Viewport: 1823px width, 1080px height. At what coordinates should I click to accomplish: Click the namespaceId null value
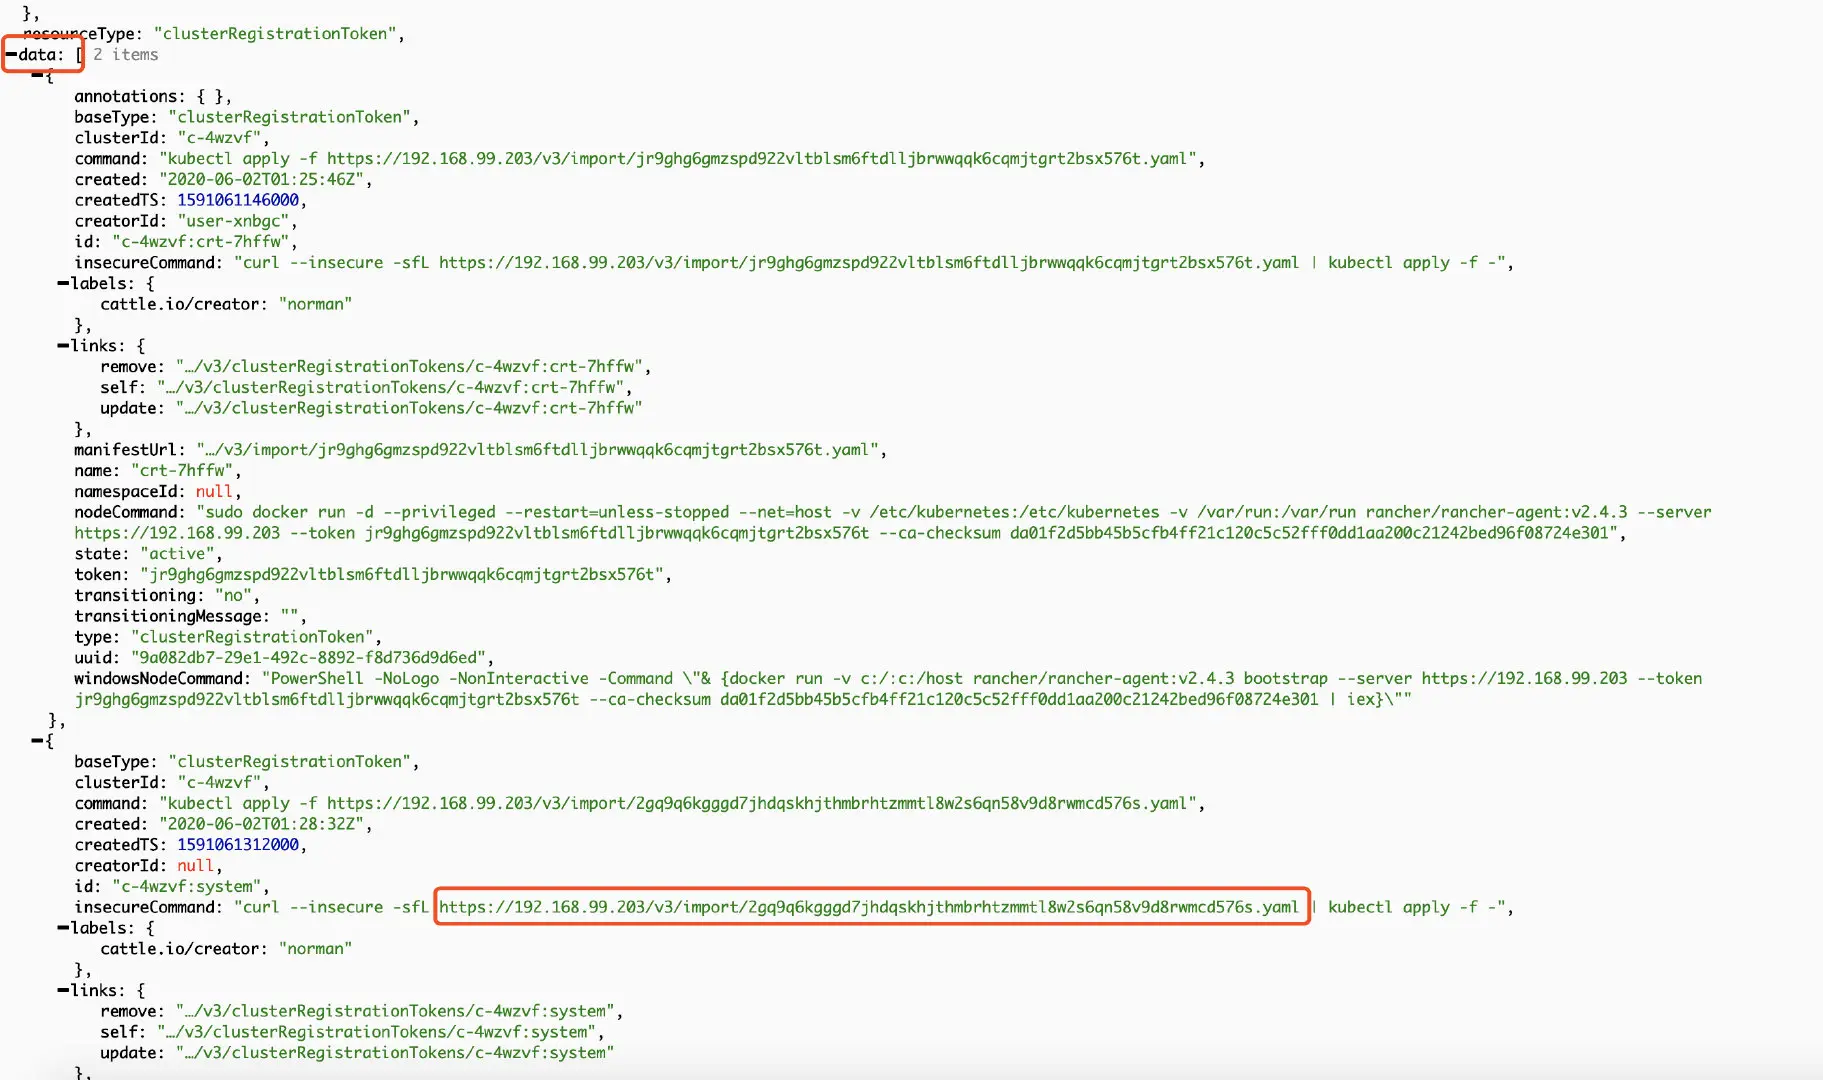pyautogui.click(x=214, y=492)
